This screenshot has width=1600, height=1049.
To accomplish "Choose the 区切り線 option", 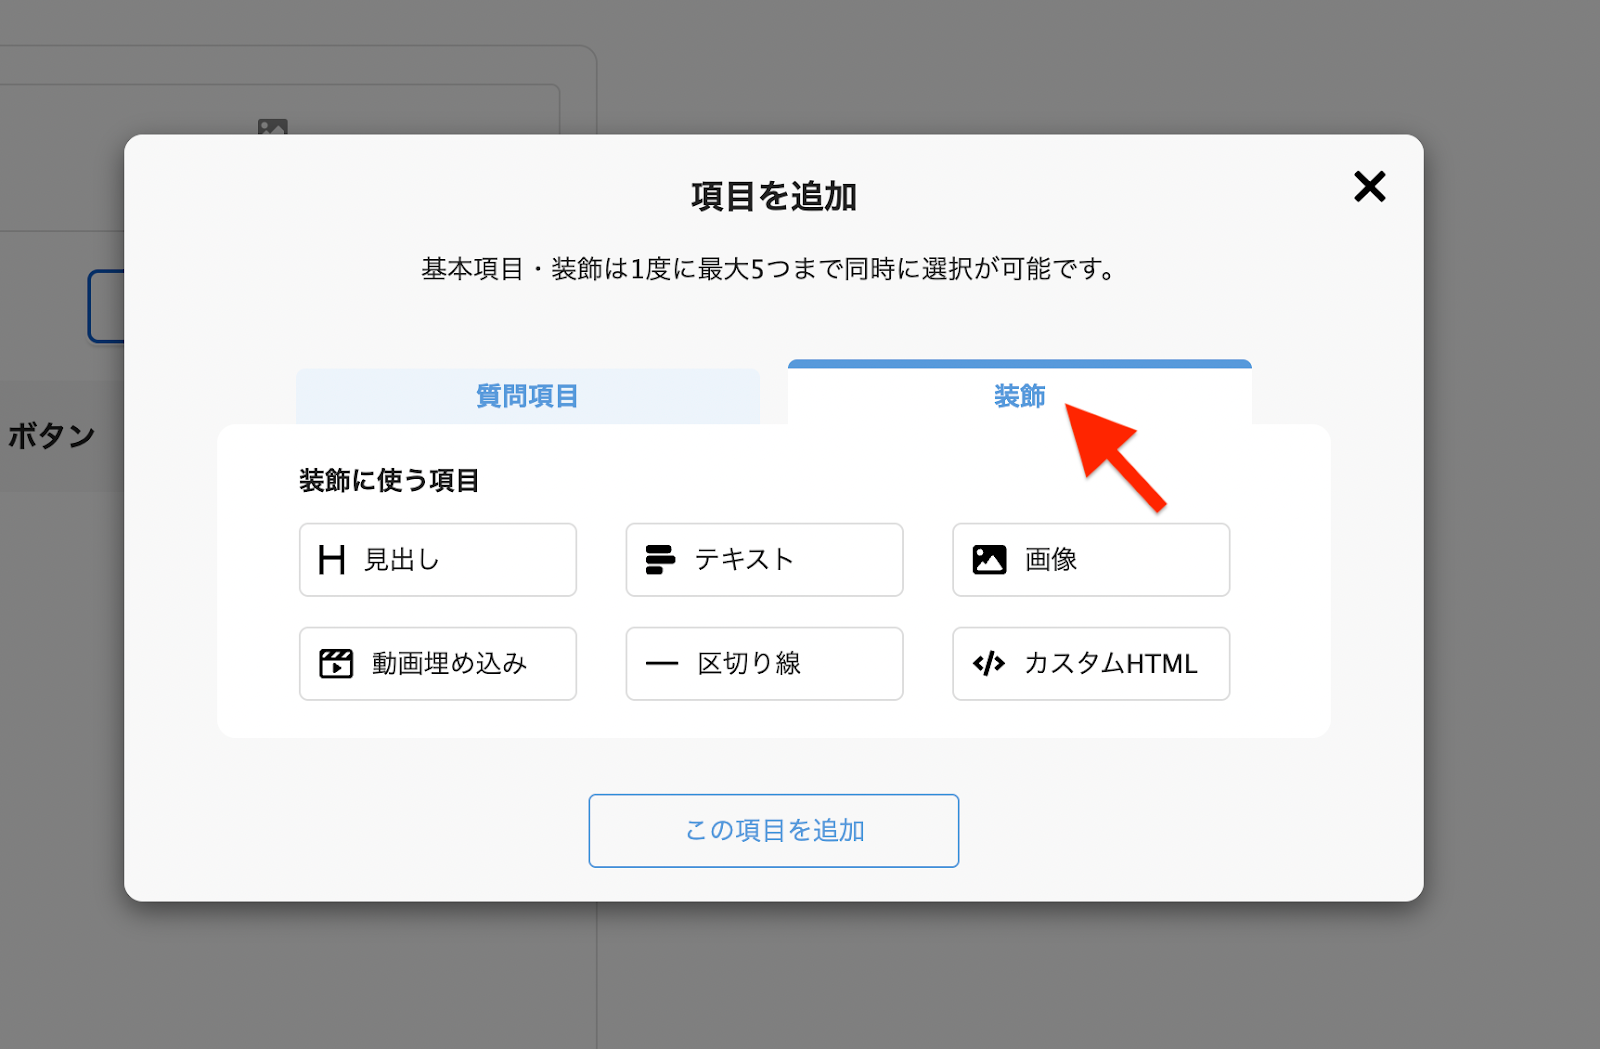I will pos(764,664).
